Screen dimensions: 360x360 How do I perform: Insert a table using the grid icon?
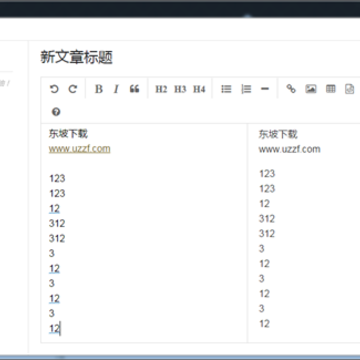pyautogui.click(x=331, y=89)
